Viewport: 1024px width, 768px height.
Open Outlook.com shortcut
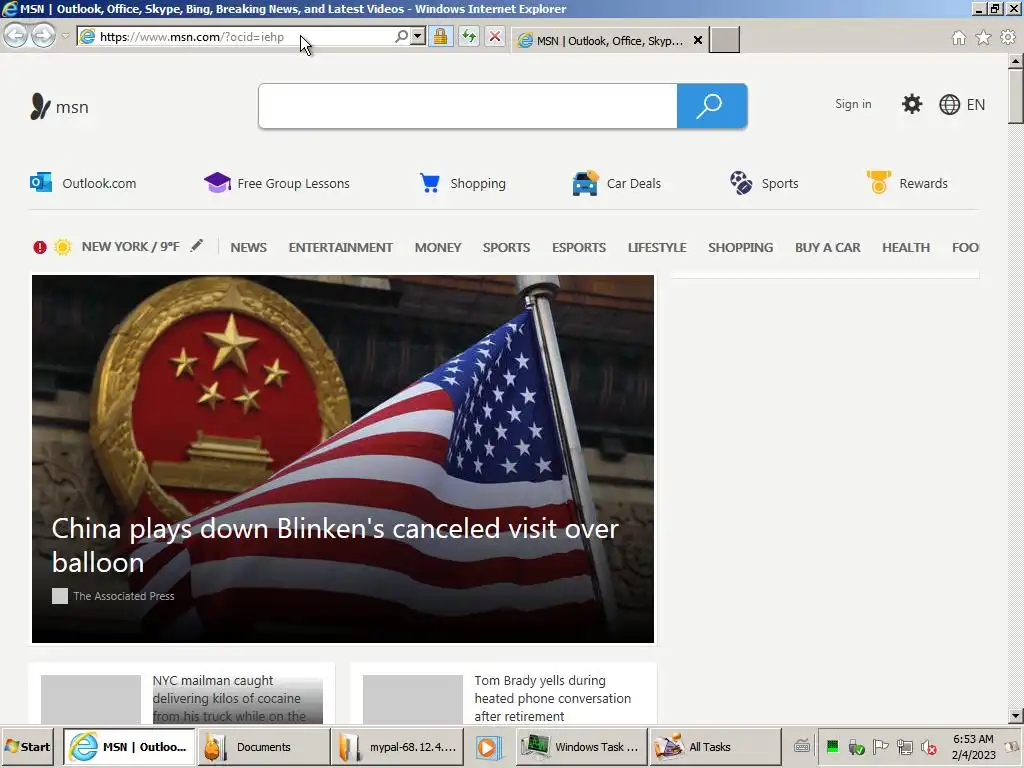tap(84, 183)
